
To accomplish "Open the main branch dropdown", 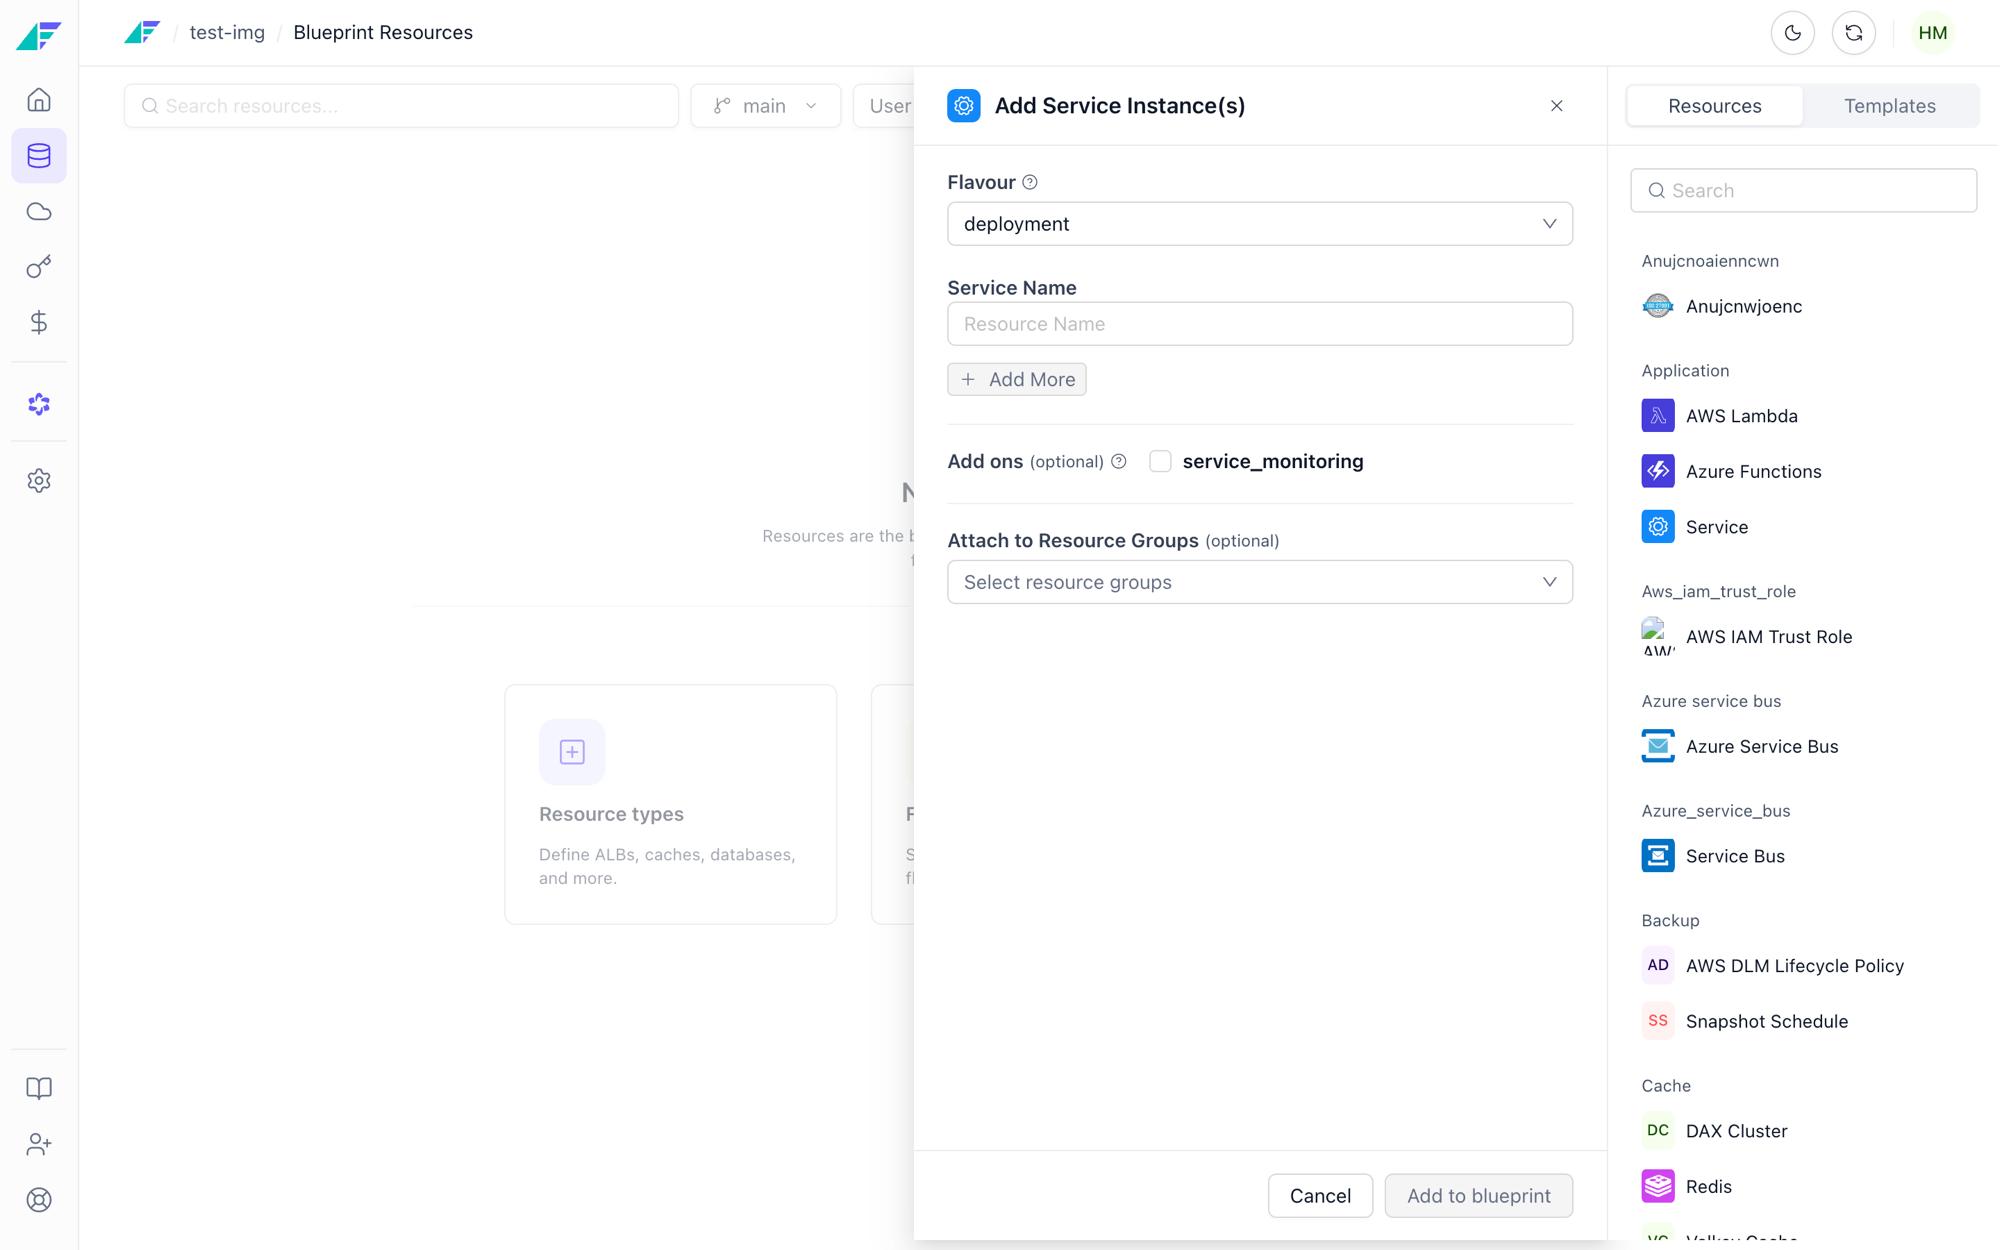I will pos(765,106).
